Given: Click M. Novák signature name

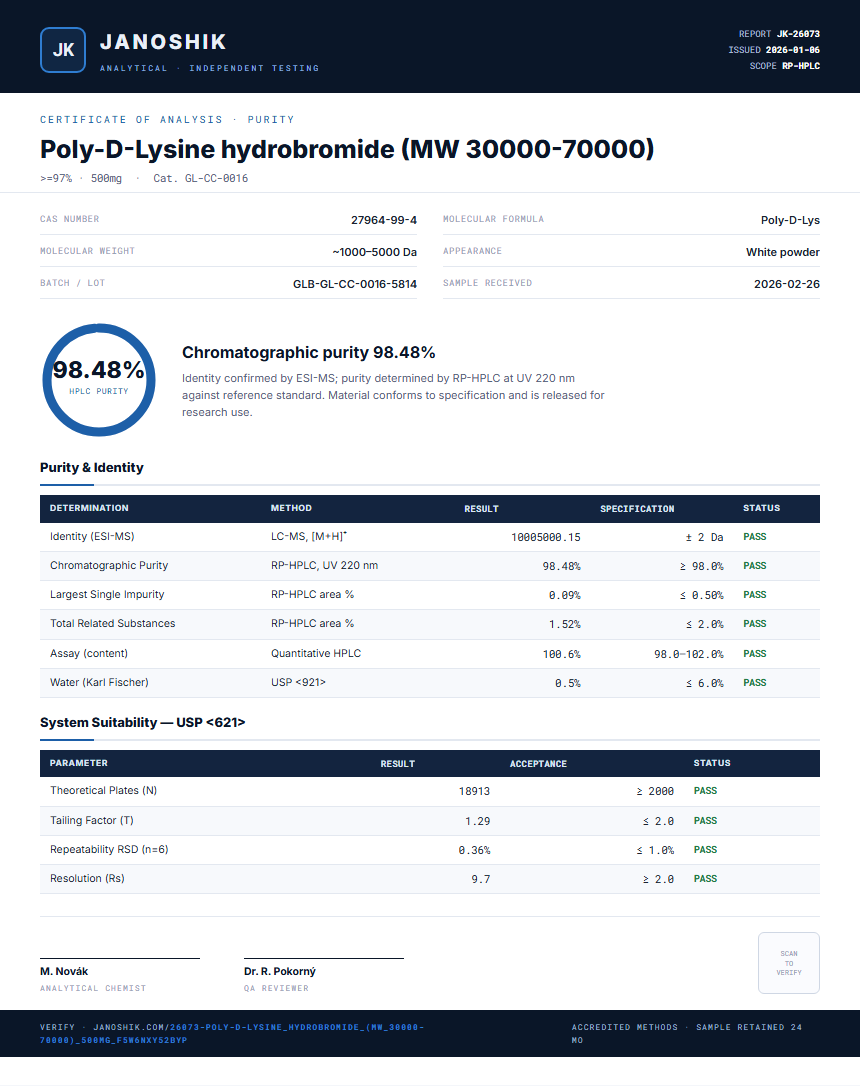Looking at the screenshot, I should [64, 972].
